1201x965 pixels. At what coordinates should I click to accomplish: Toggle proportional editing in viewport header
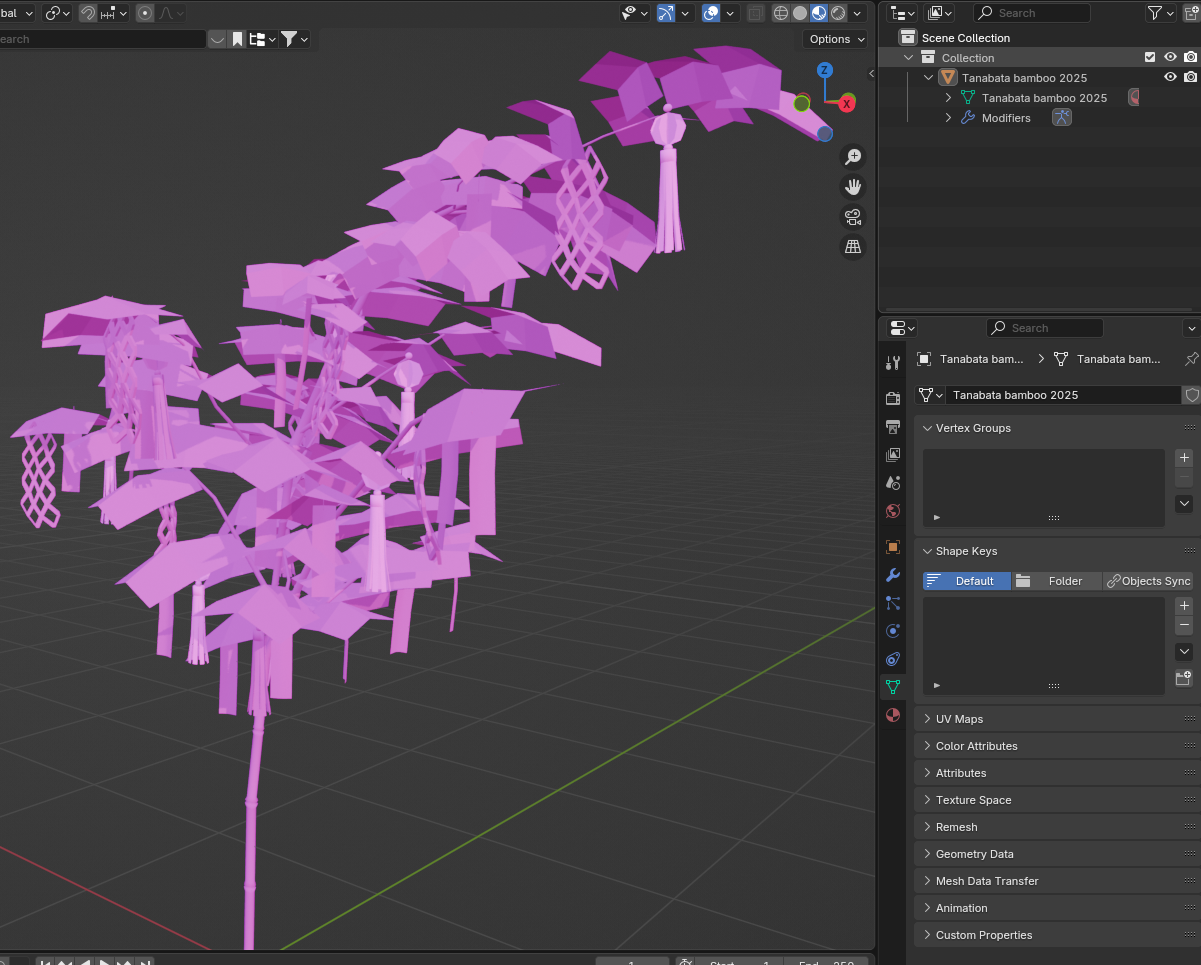145,13
